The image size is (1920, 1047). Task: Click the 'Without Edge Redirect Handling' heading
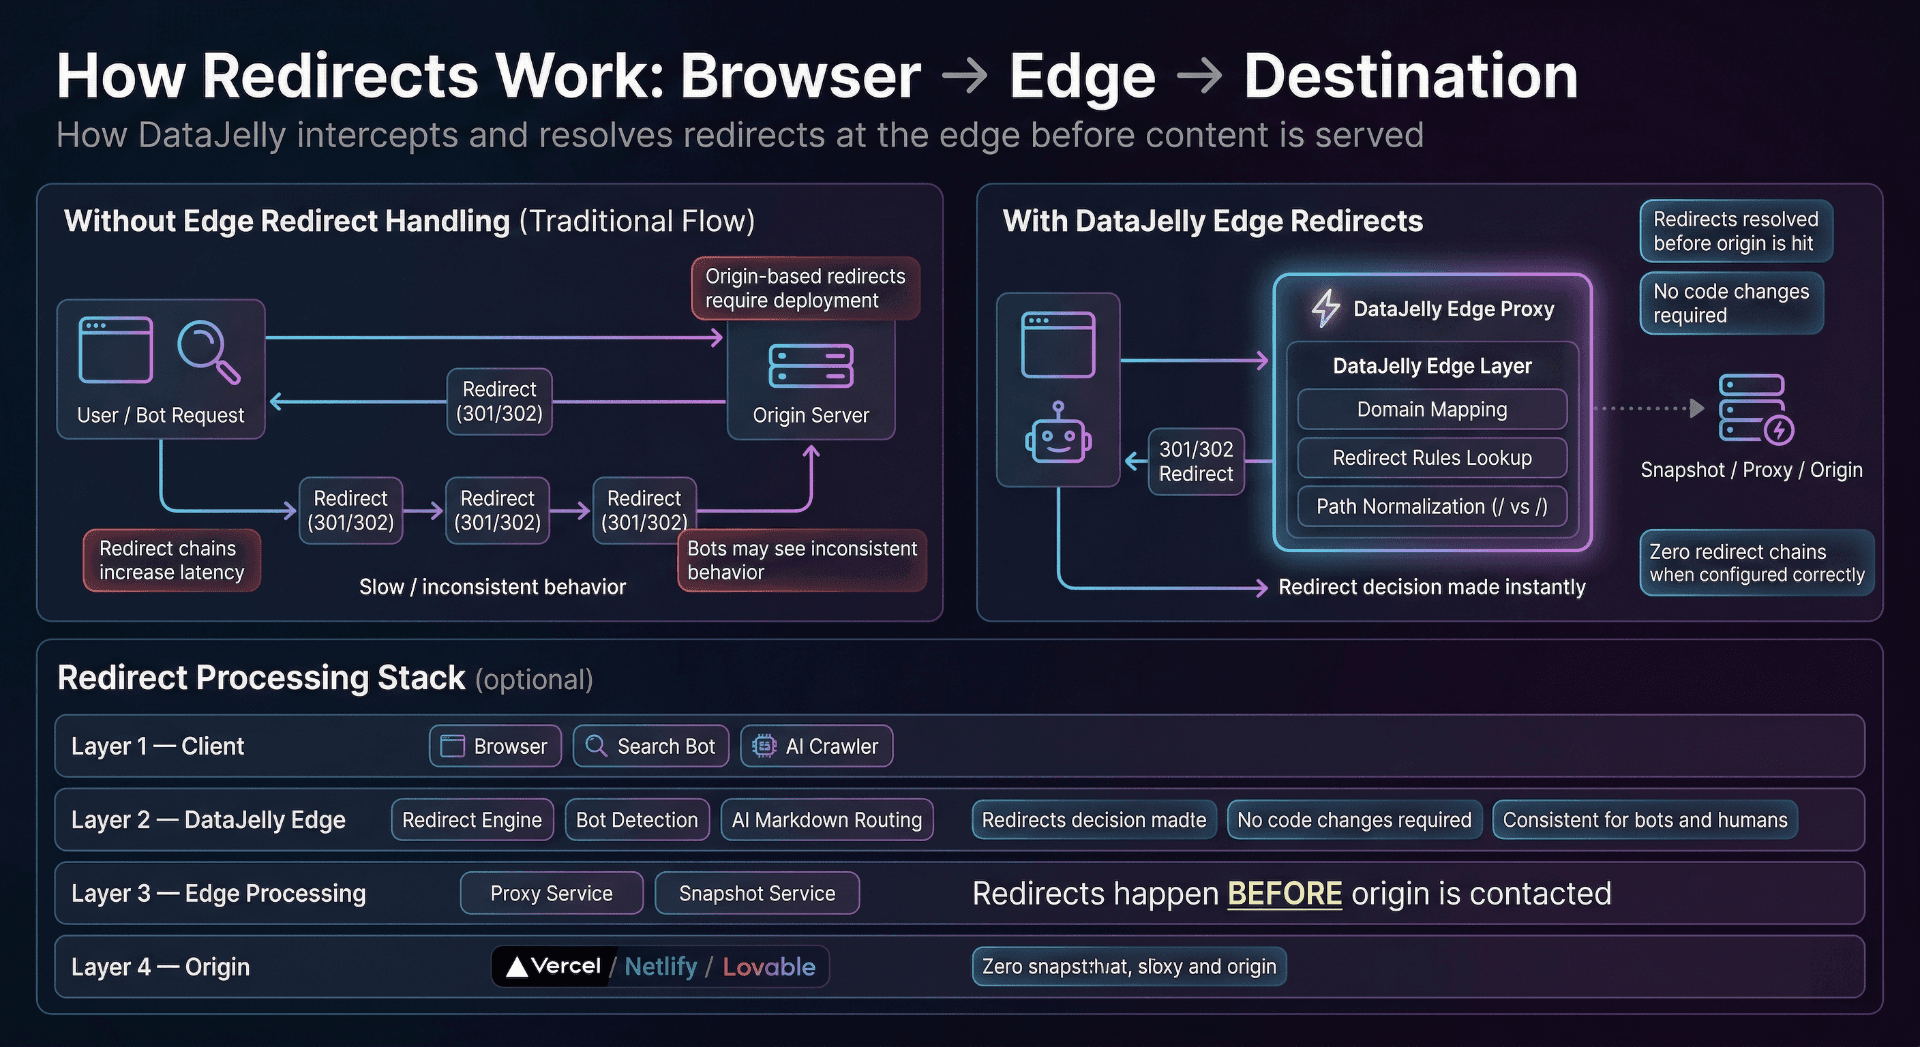[287, 221]
